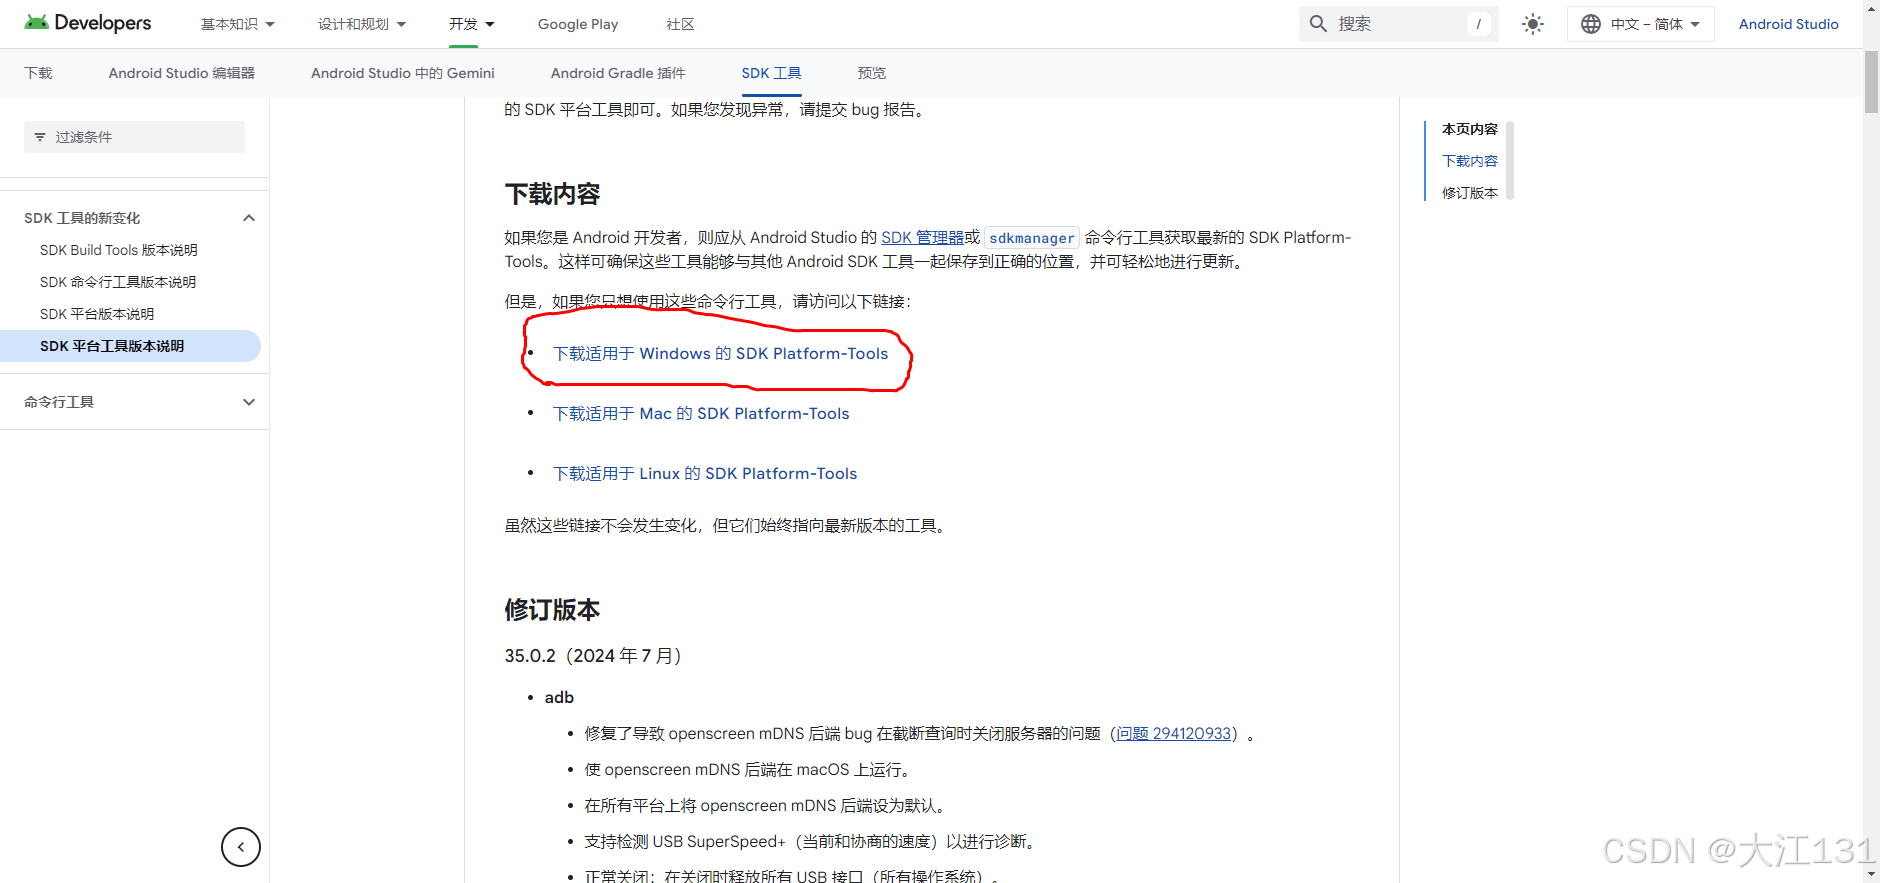The width and height of the screenshot is (1880, 883).
Task: Open SDK 平台版本说明
Action: [x=97, y=314]
